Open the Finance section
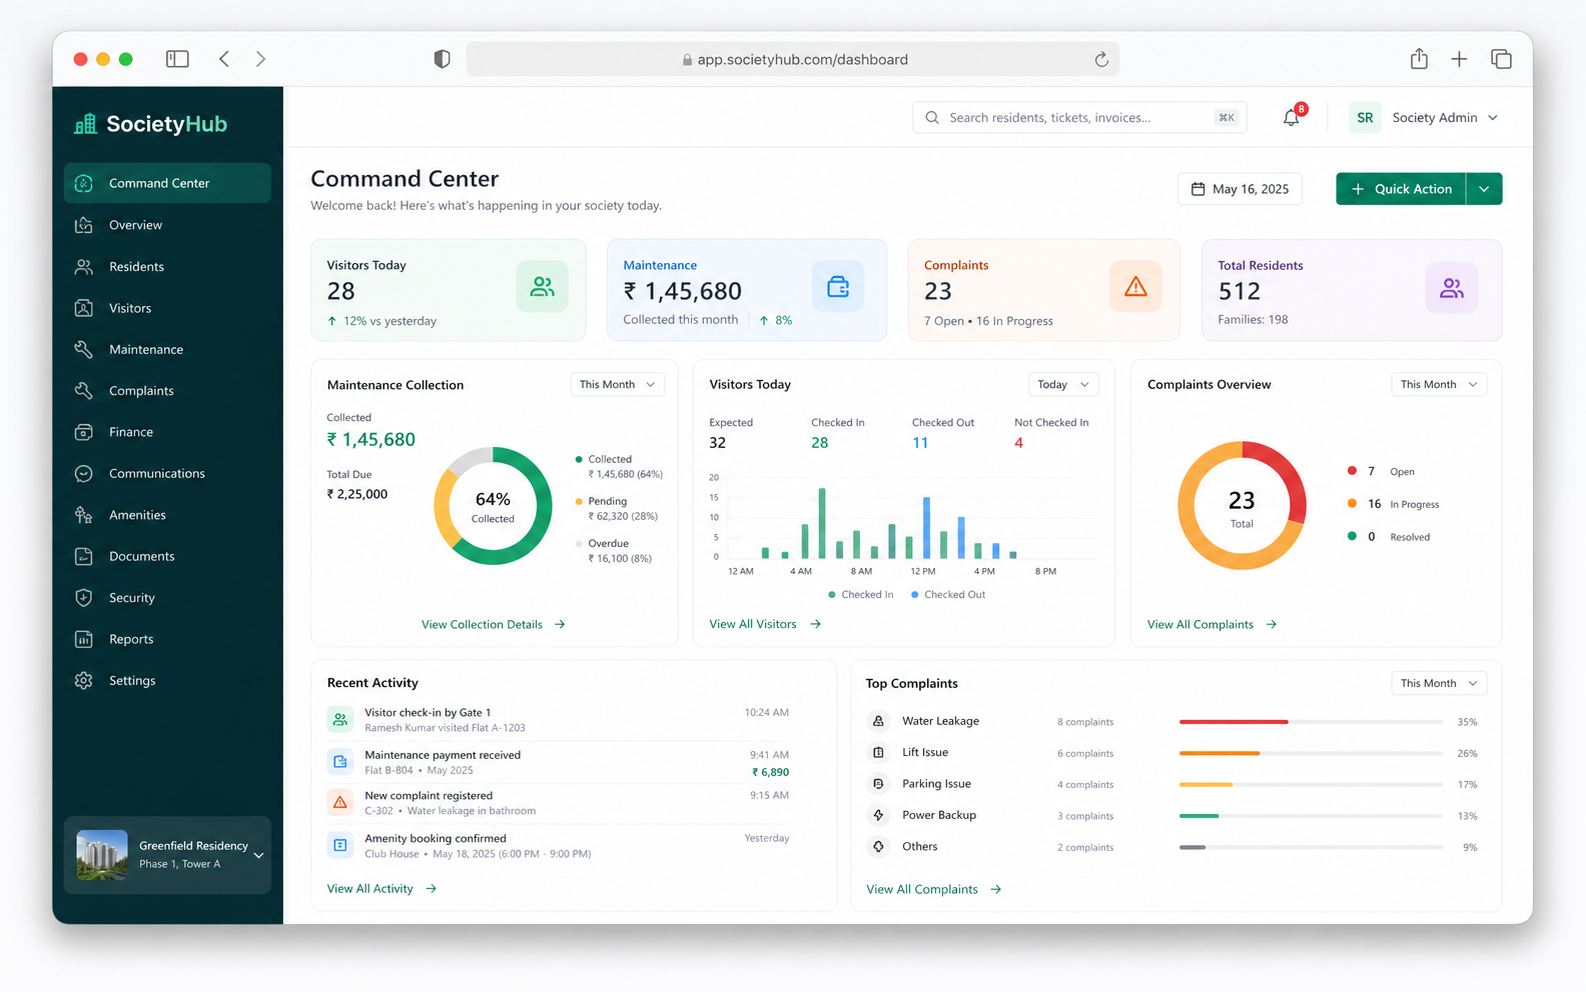The width and height of the screenshot is (1586, 992). tap(168, 432)
